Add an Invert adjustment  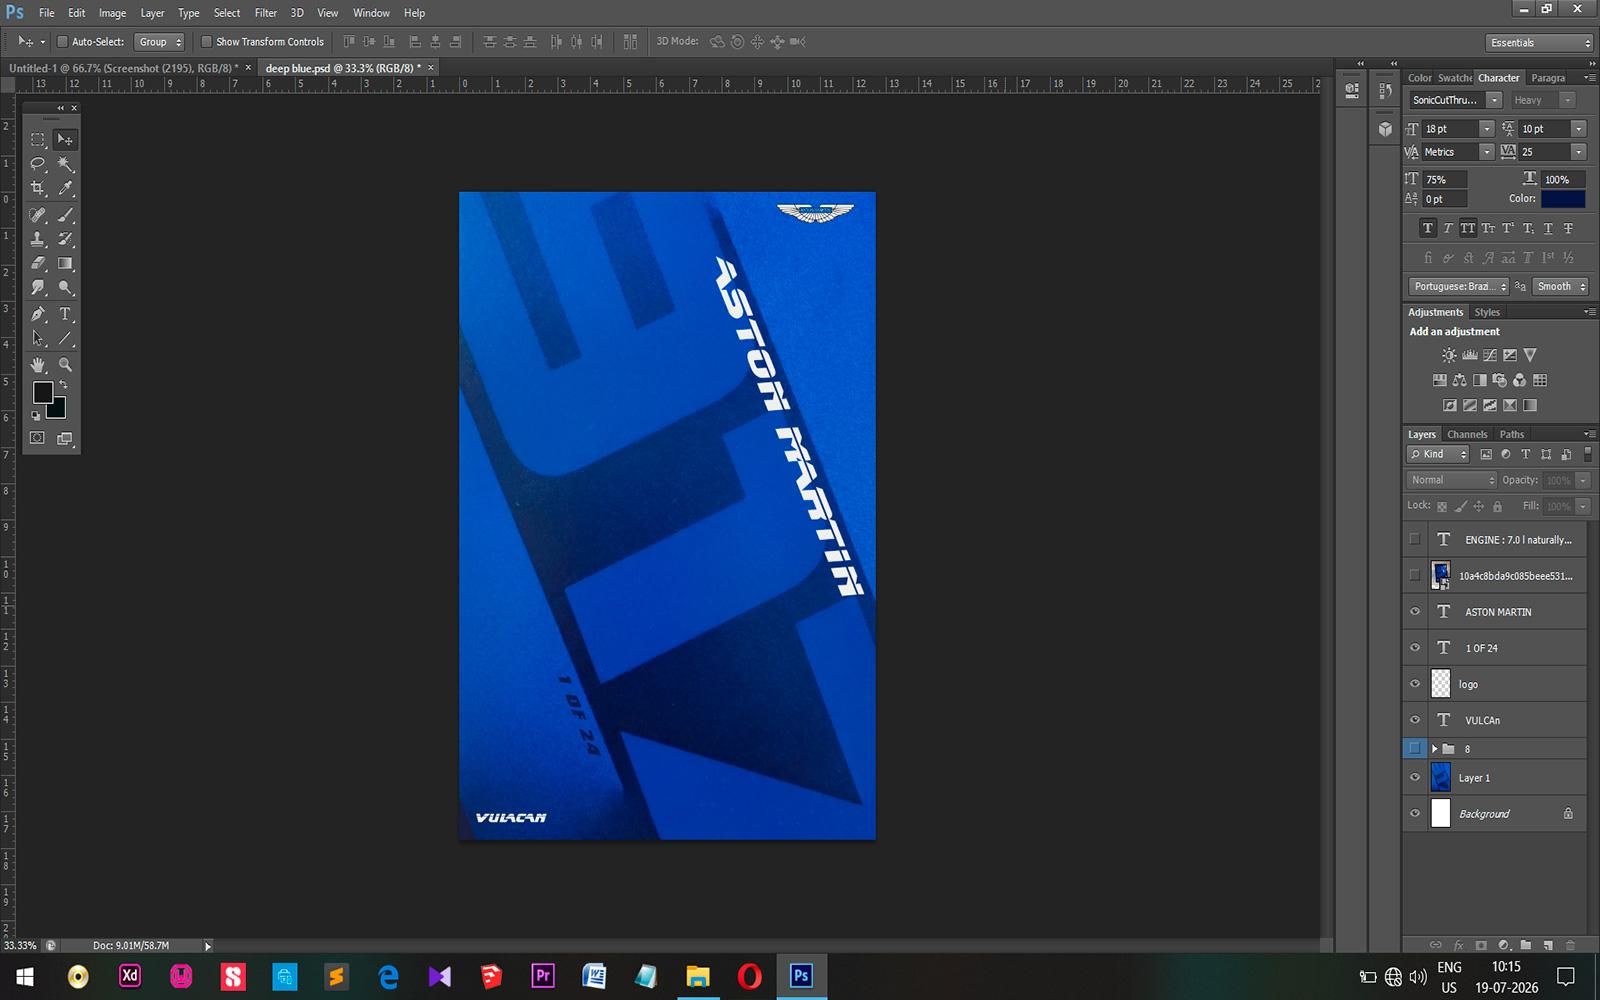pos(1450,405)
